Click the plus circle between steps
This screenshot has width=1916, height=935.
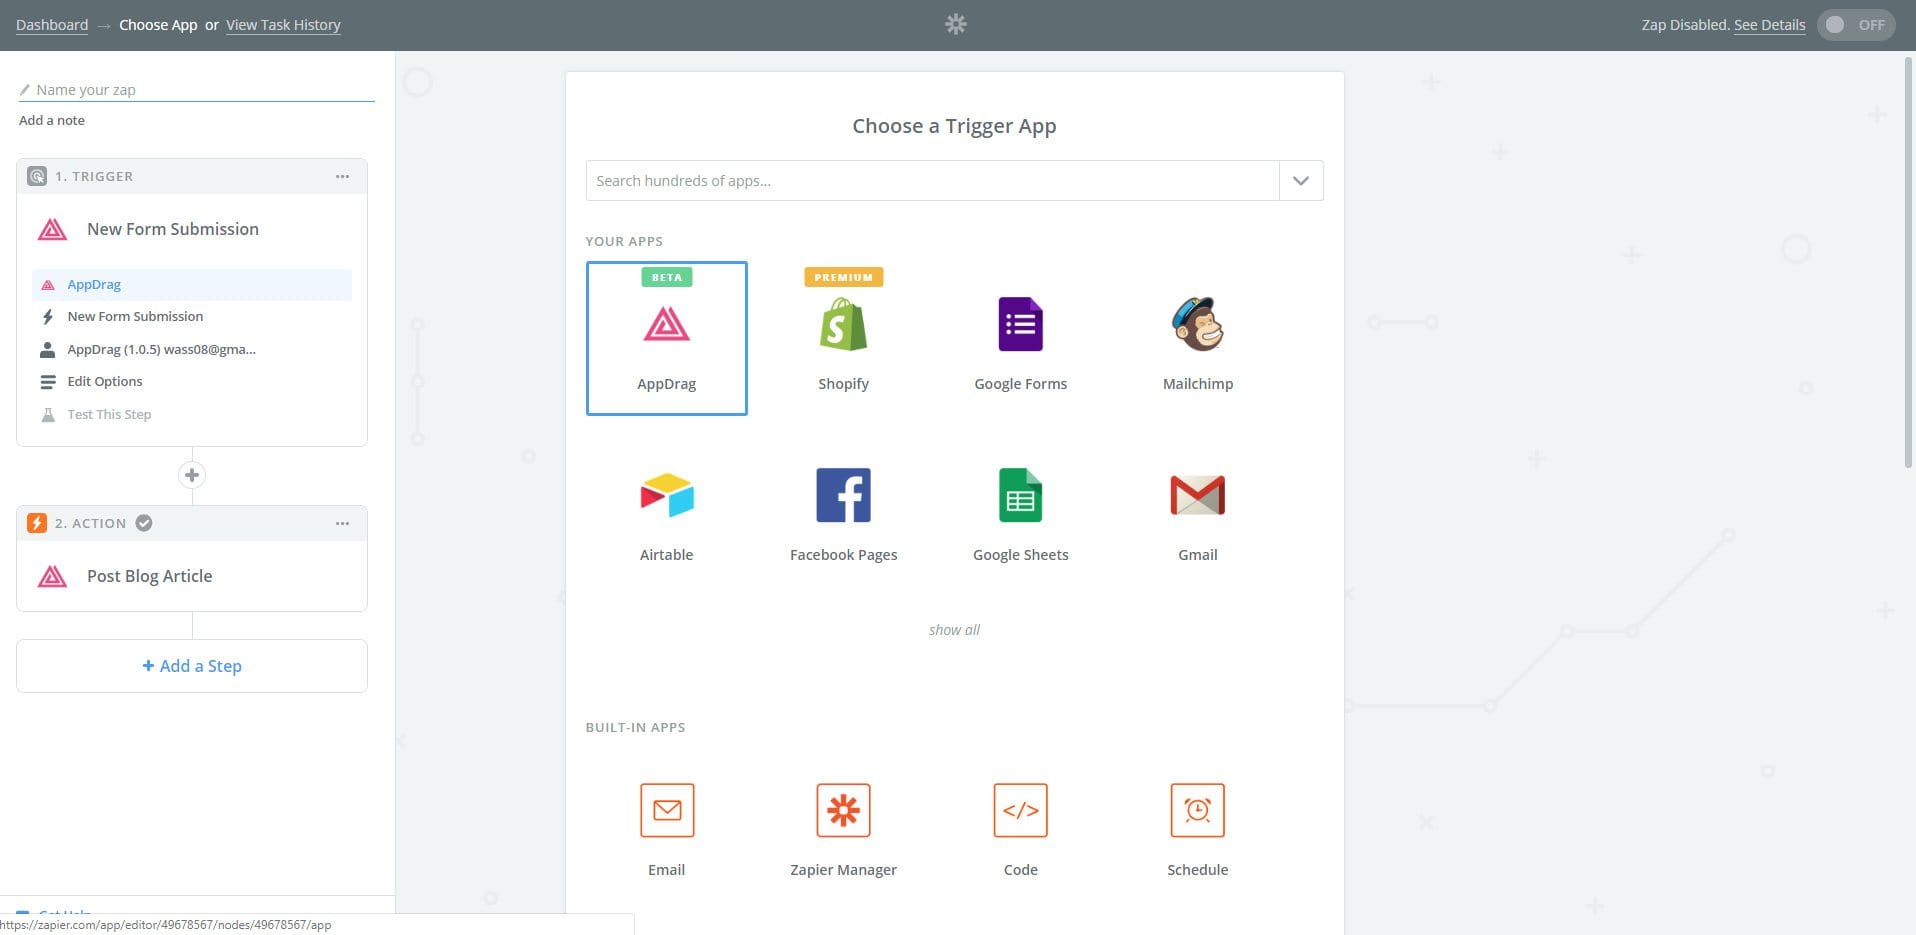[192, 475]
